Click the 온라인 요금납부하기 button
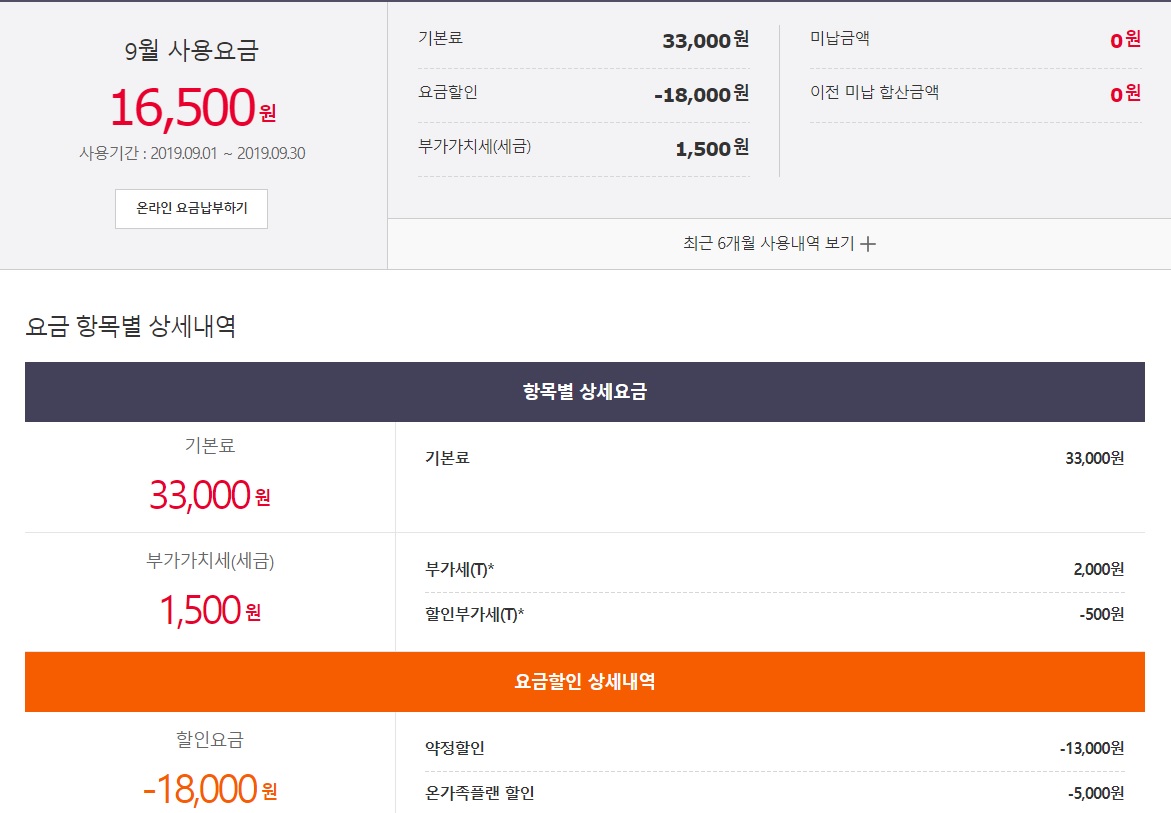 [191, 209]
